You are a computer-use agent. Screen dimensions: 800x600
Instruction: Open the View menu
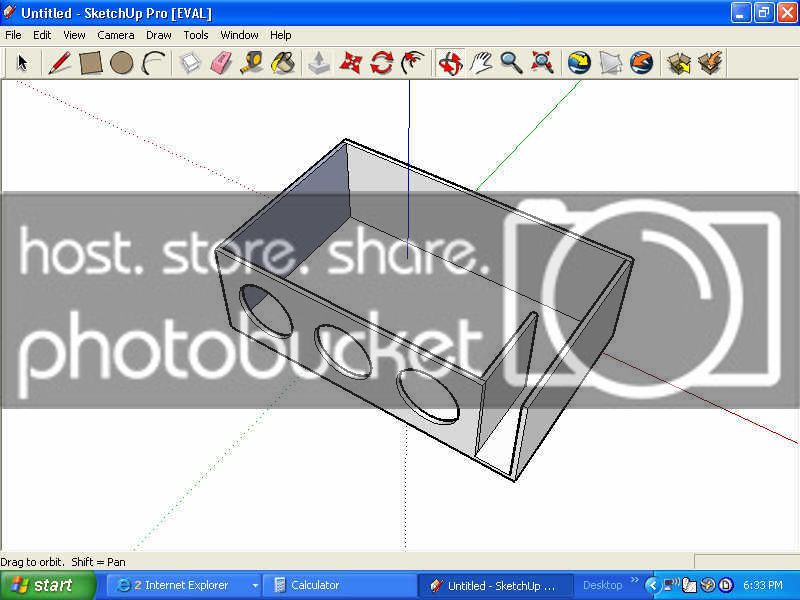74,35
